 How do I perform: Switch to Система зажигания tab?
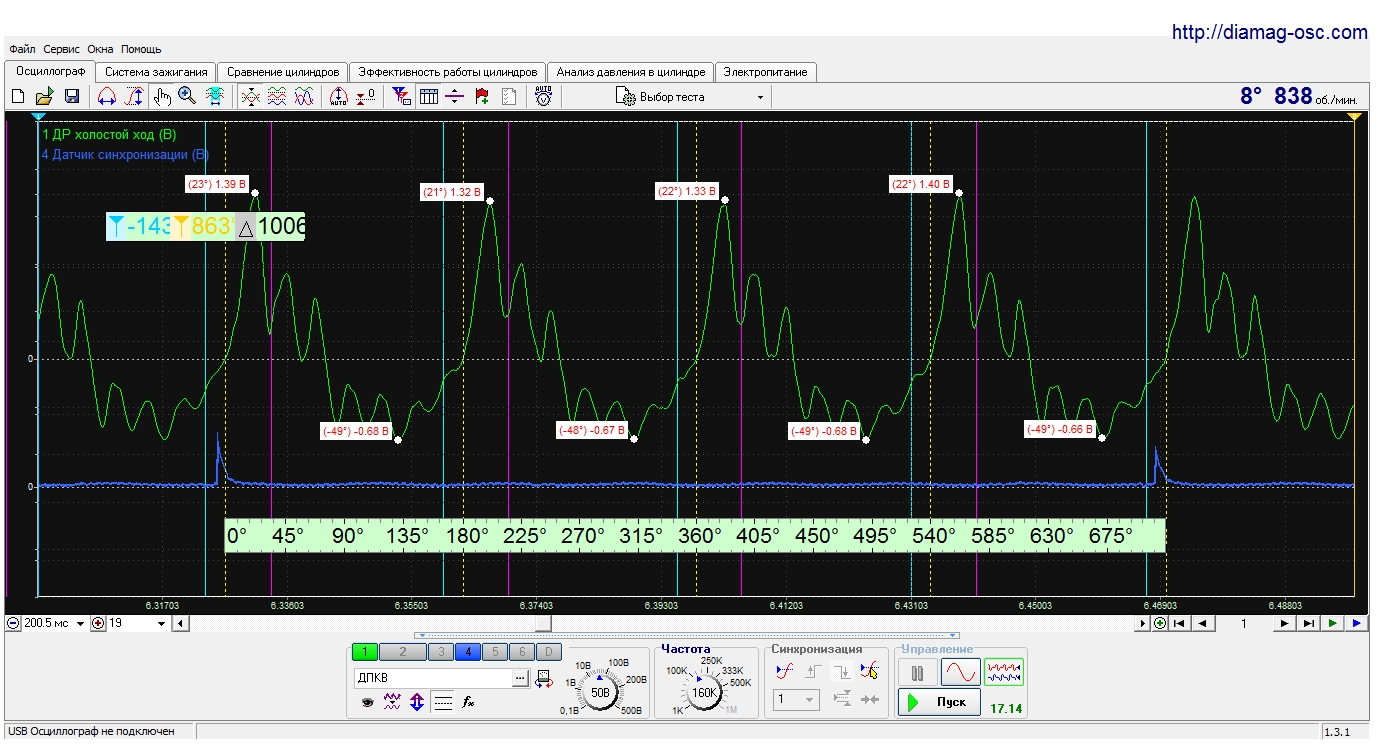click(x=156, y=72)
